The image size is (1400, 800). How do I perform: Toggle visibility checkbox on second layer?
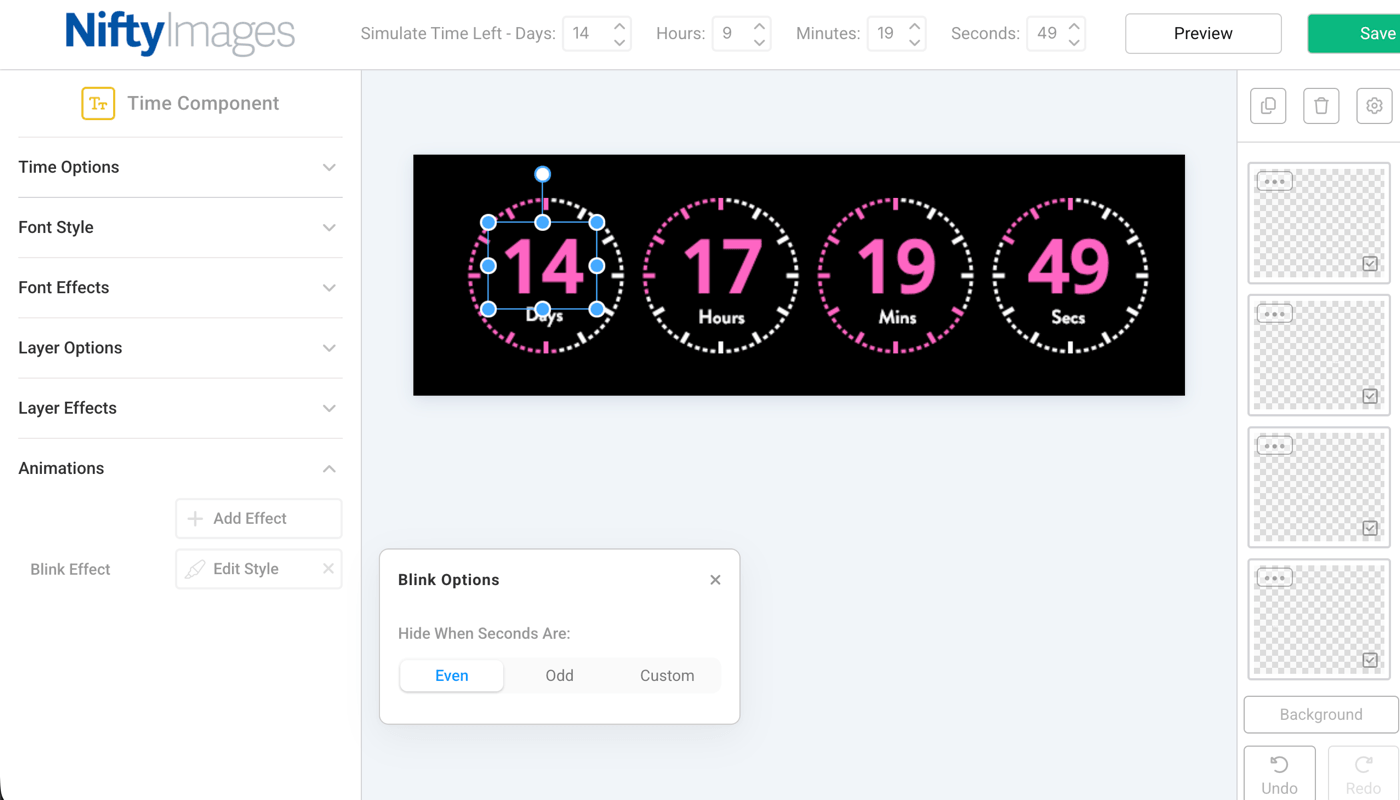click(1370, 396)
